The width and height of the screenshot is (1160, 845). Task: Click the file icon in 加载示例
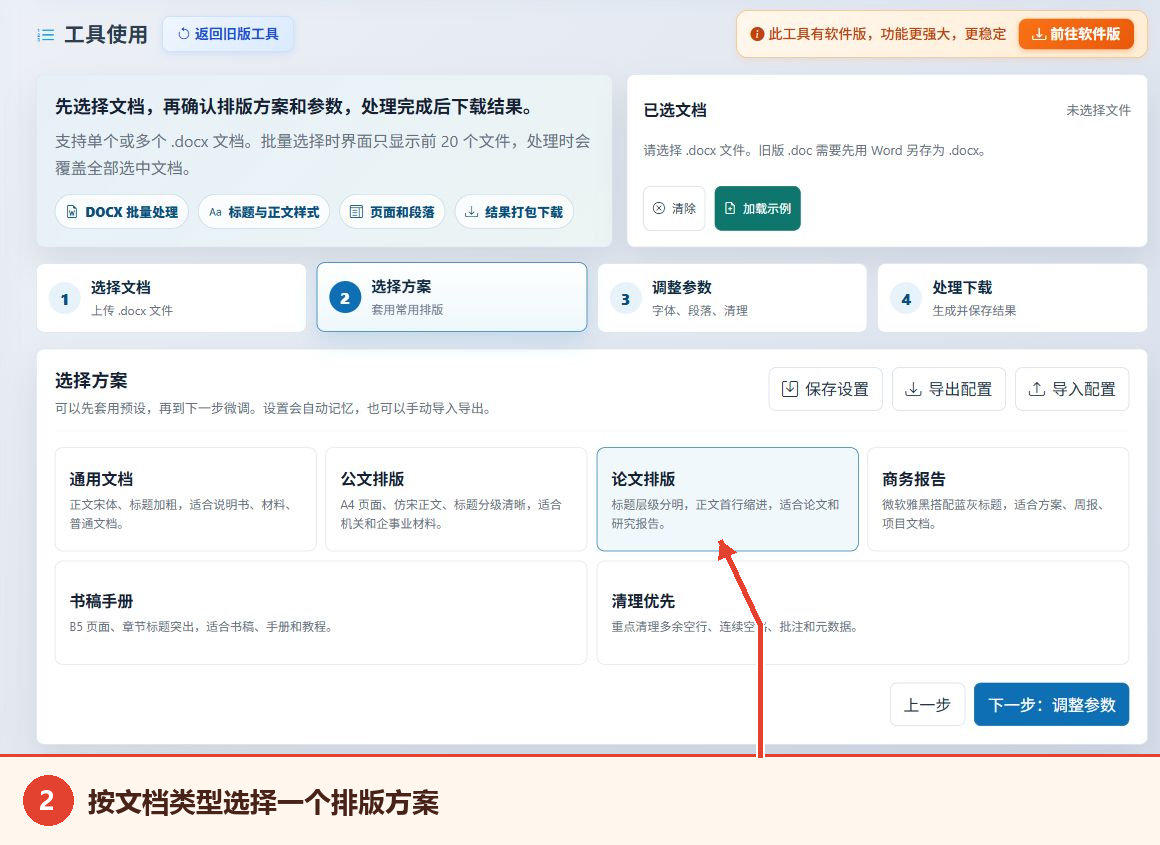tap(730, 209)
